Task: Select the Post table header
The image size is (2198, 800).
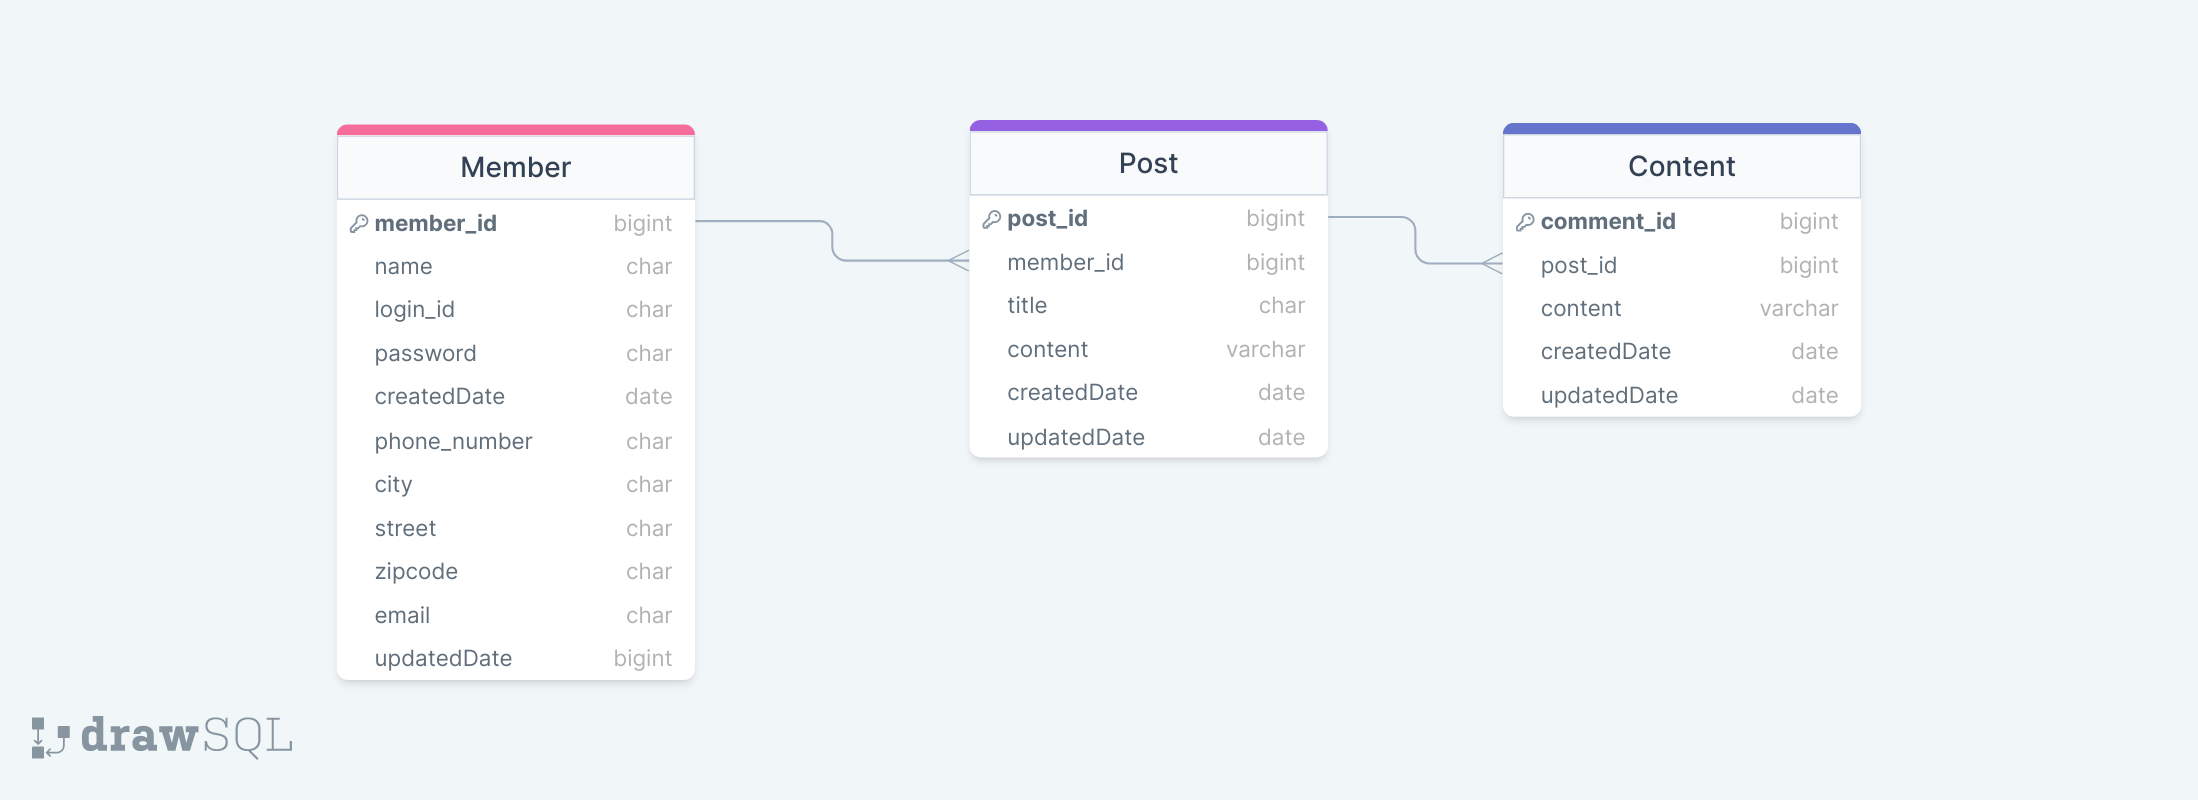Action: coord(1149,163)
